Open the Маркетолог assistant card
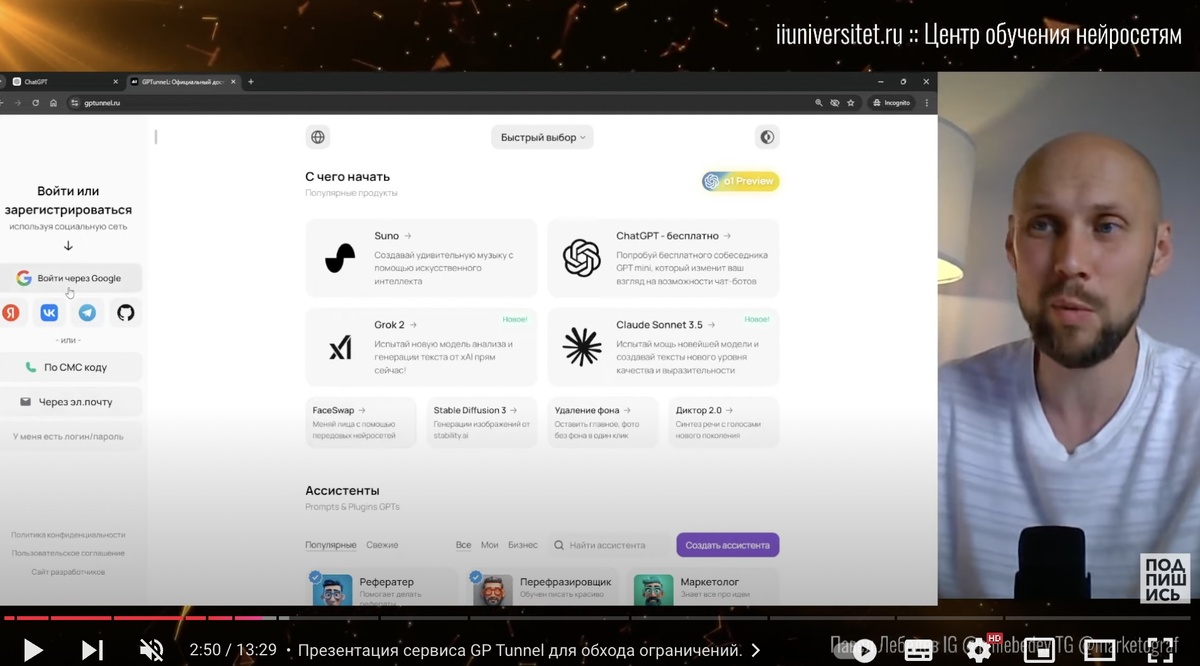The image size is (1200, 666). click(704, 587)
